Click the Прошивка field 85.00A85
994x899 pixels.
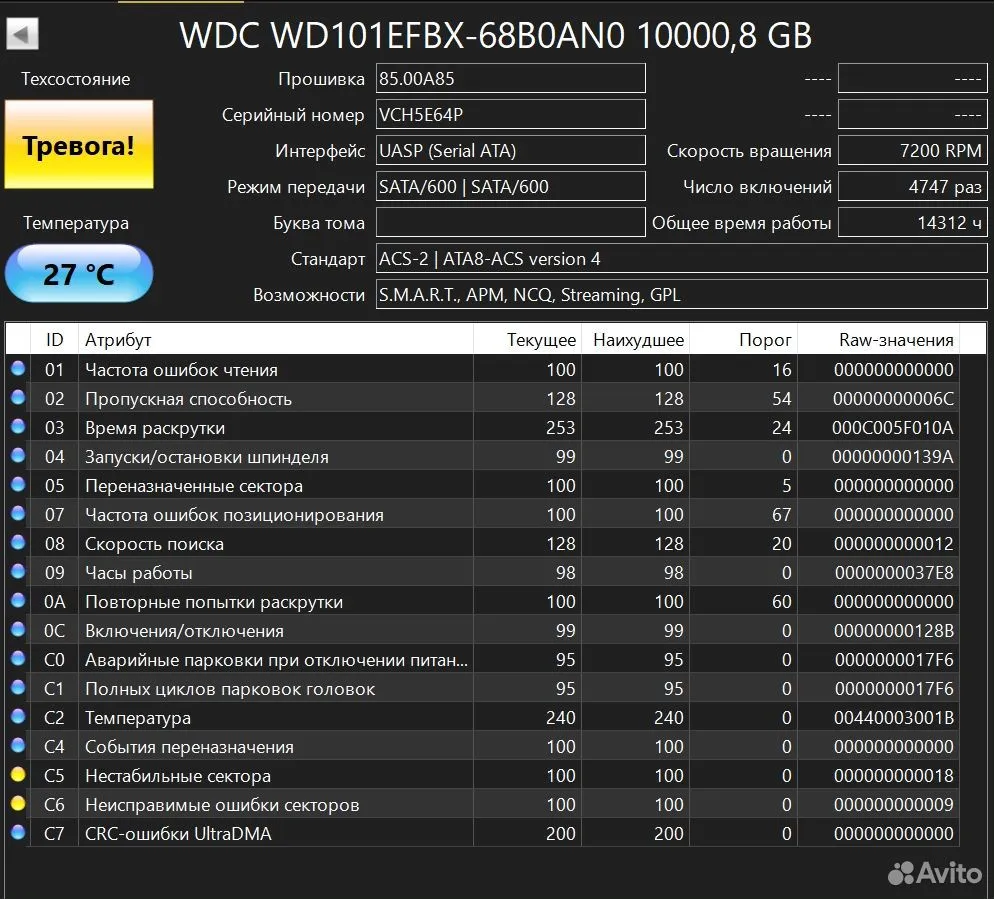click(x=510, y=79)
